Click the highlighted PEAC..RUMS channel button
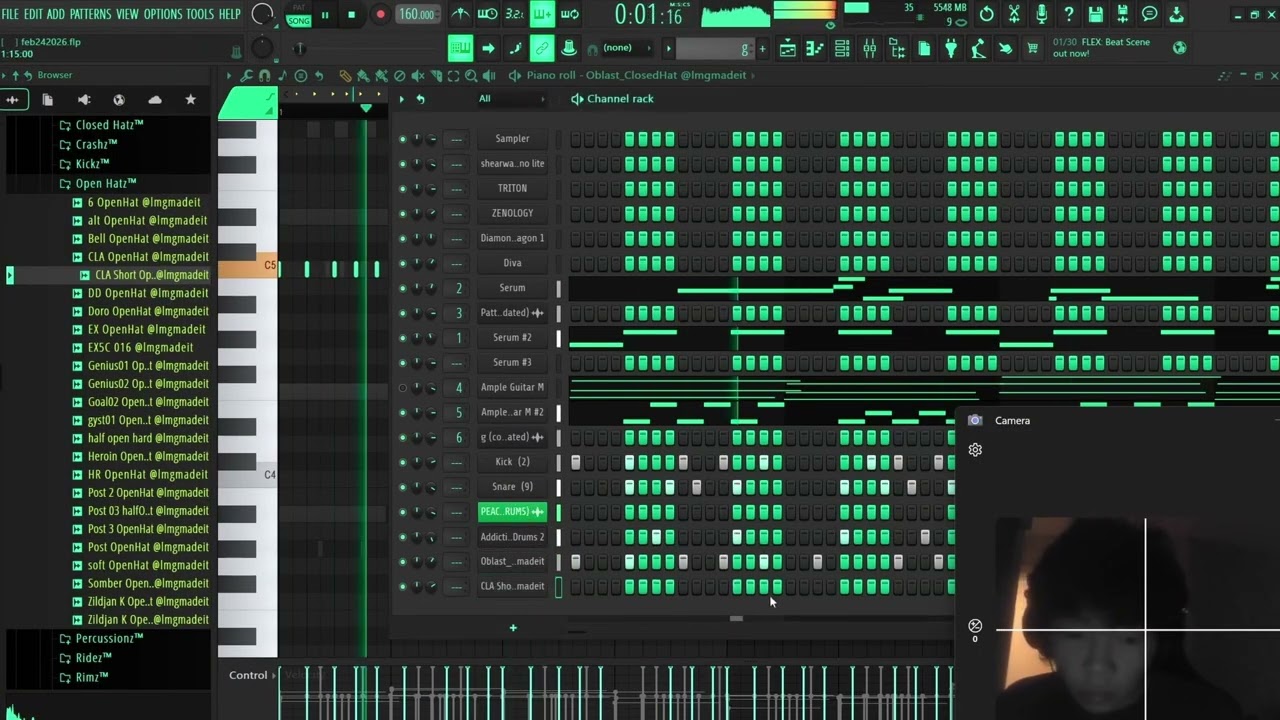This screenshot has width=1280, height=720. [512, 512]
